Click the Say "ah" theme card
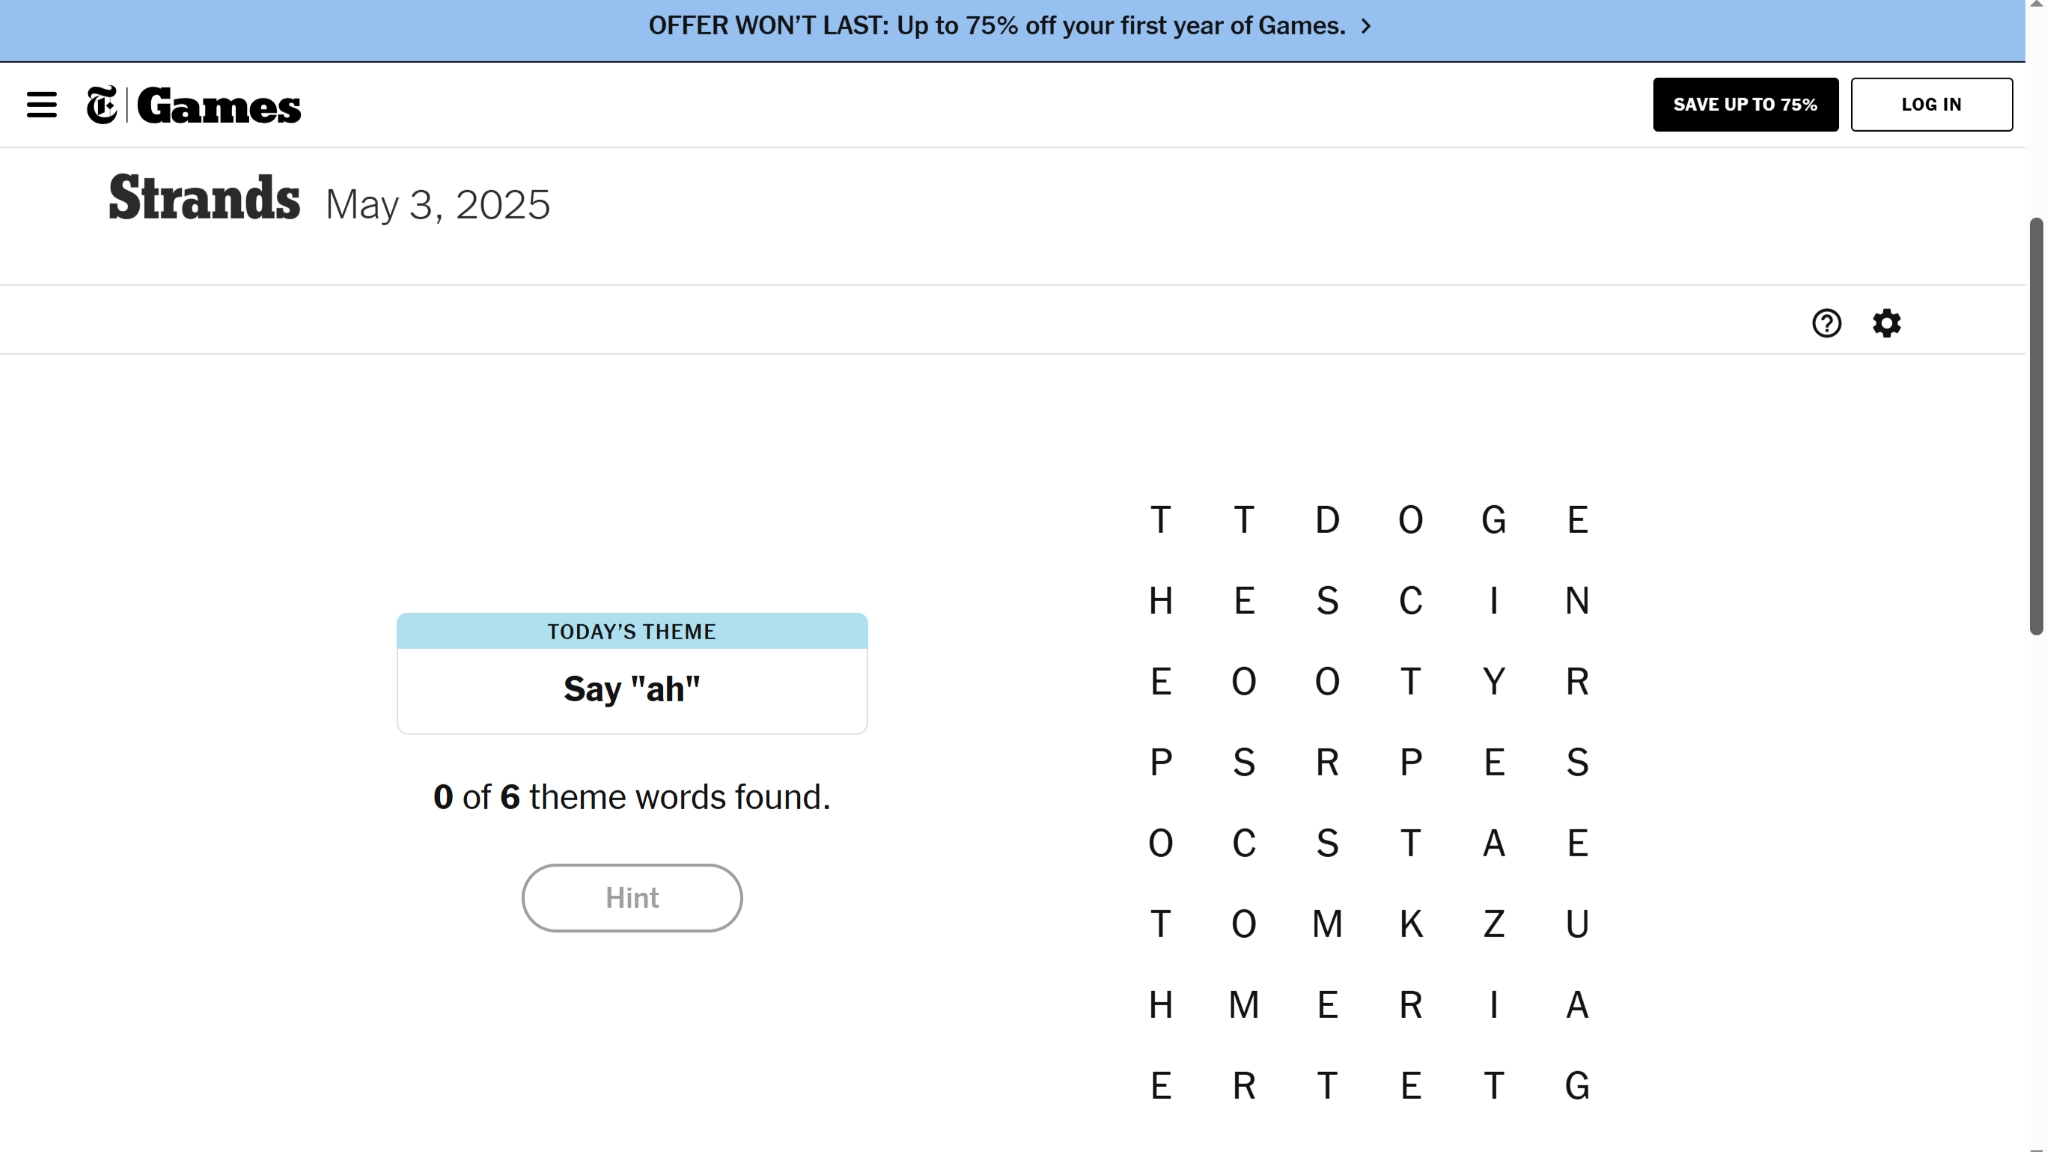Image resolution: width=2048 pixels, height=1152 pixels. tap(632, 688)
